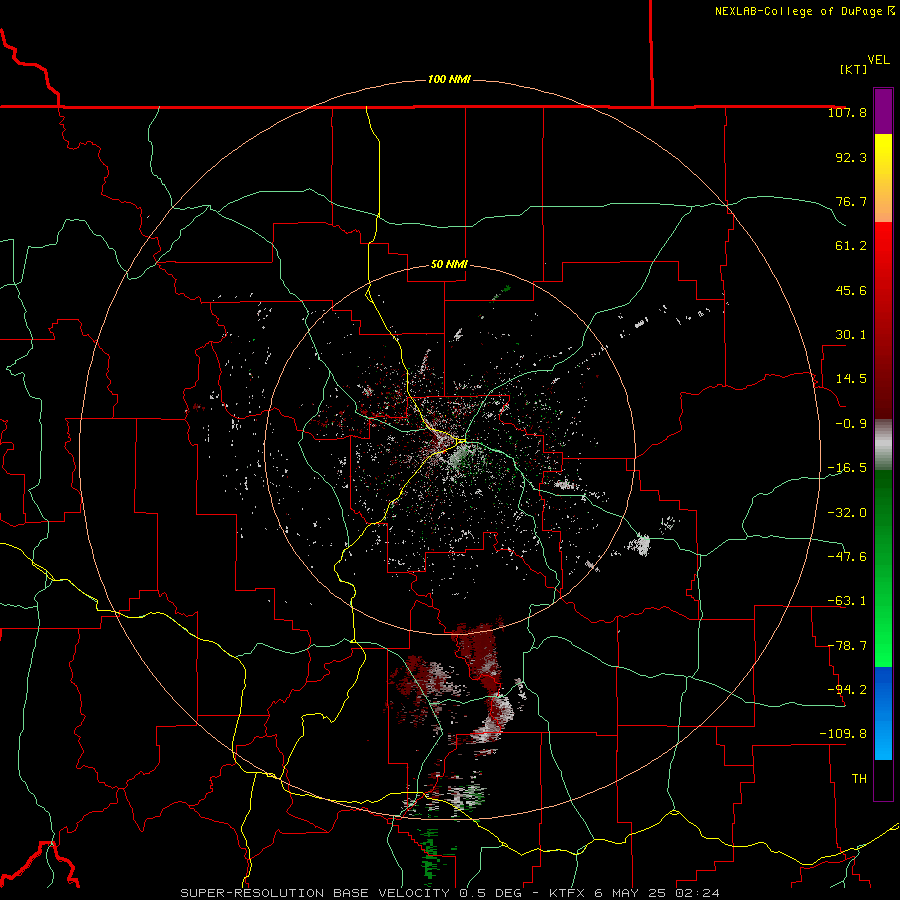Click the [KT] units label
Viewport: 900px width, 900px height.
[x=854, y=69]
